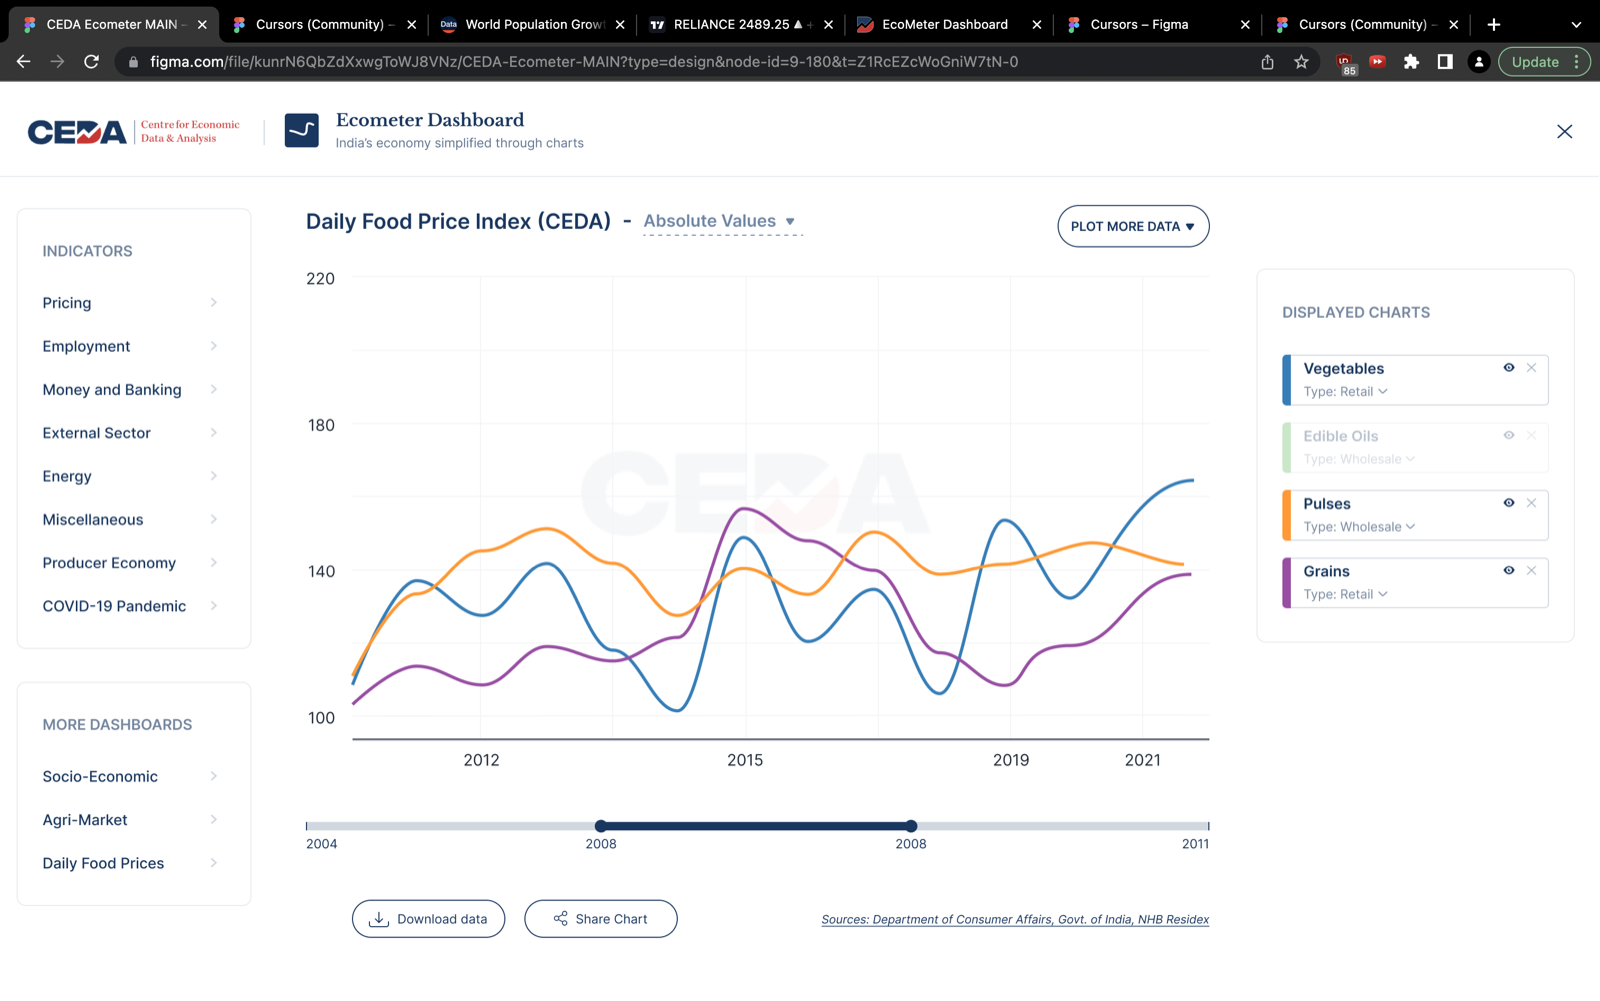This screenshot has width=1600, height=1001.
Task: Expand the Pricing indicator chevron
Action: pyautogui.click(x=213, y=303)
